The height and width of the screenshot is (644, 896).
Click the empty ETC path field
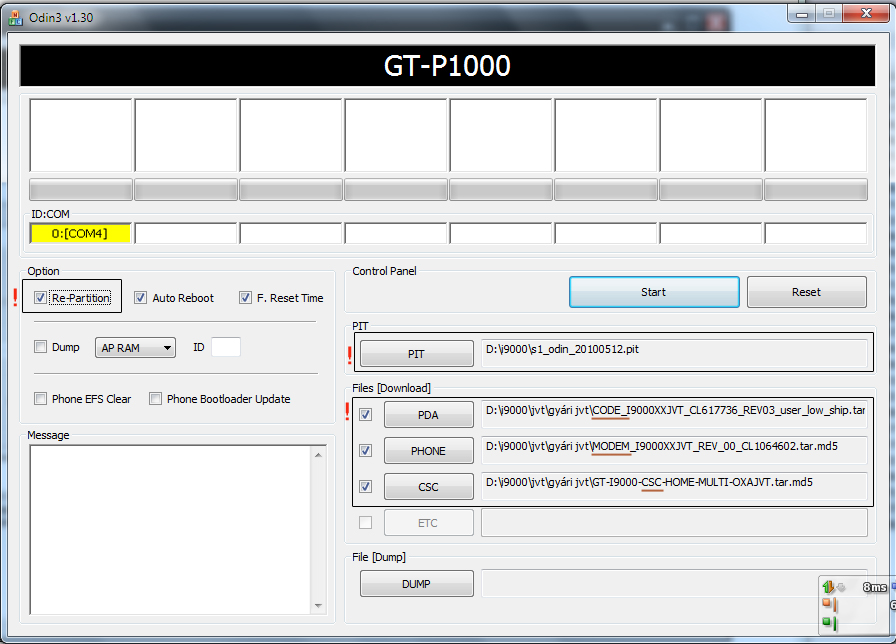674,522
